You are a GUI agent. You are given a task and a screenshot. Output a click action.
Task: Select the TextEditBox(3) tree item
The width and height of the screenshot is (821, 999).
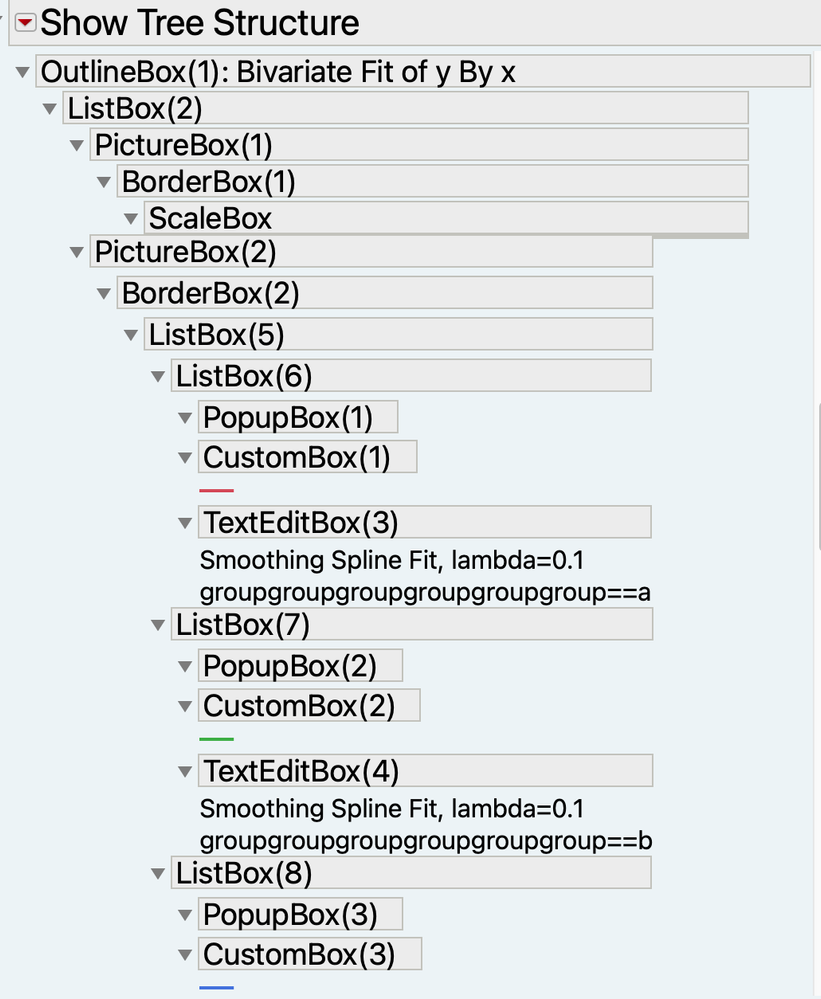[x=425, y=522]
